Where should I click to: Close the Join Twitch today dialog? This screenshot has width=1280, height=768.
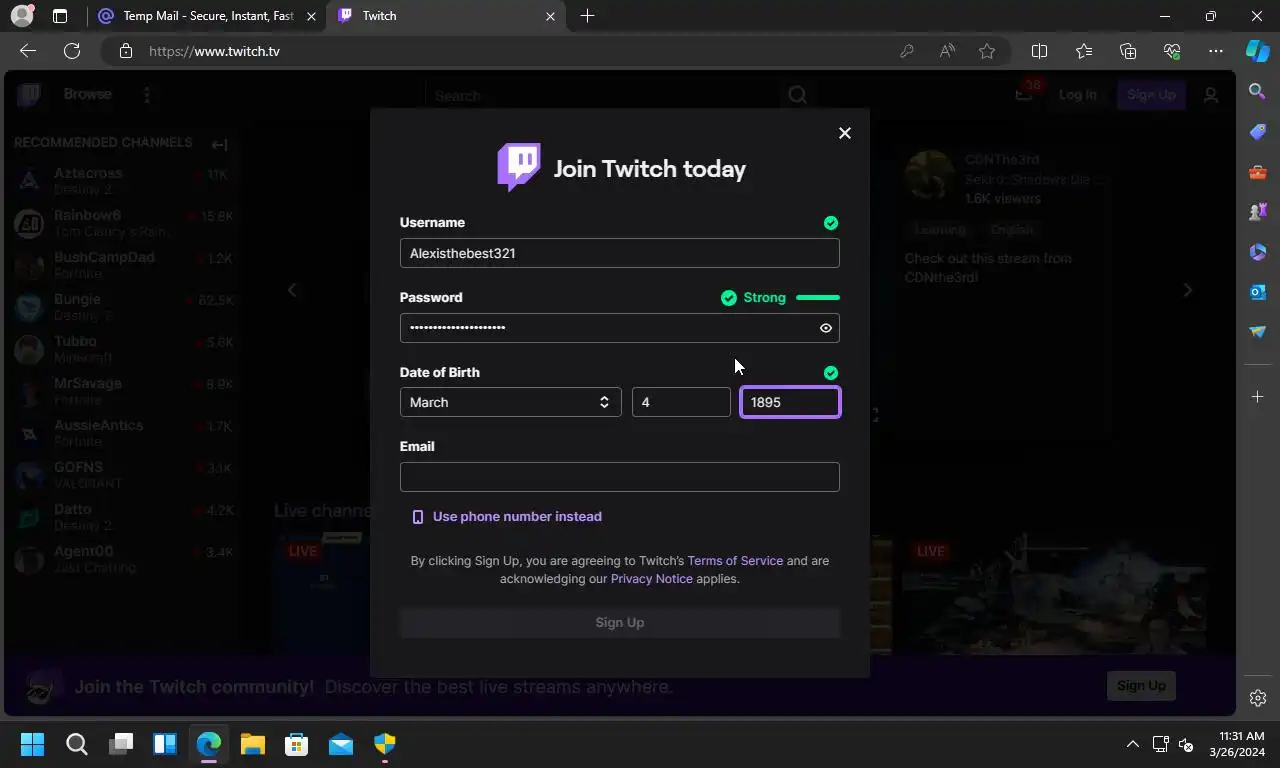[x=845, y=133]
